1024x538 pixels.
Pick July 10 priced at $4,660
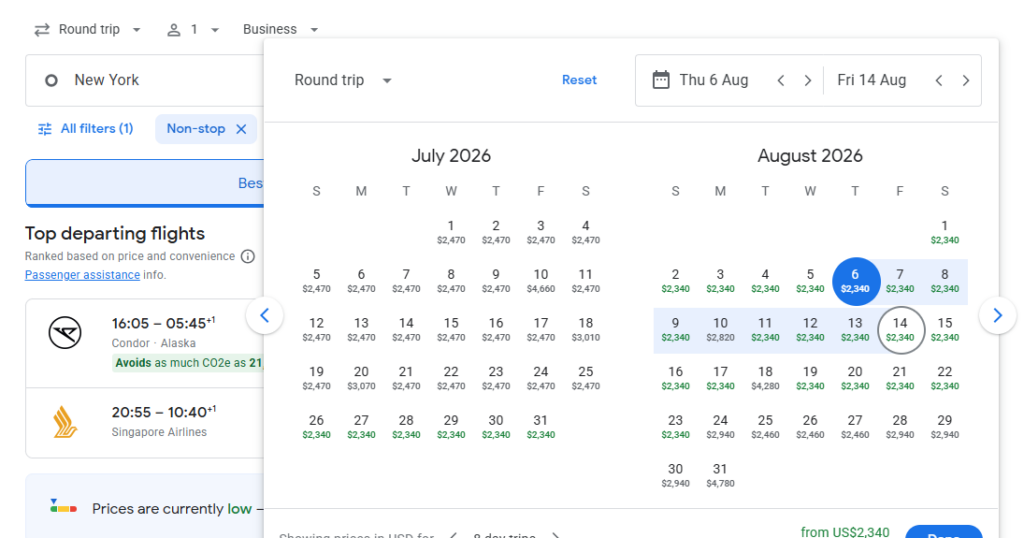coord(540,280)
